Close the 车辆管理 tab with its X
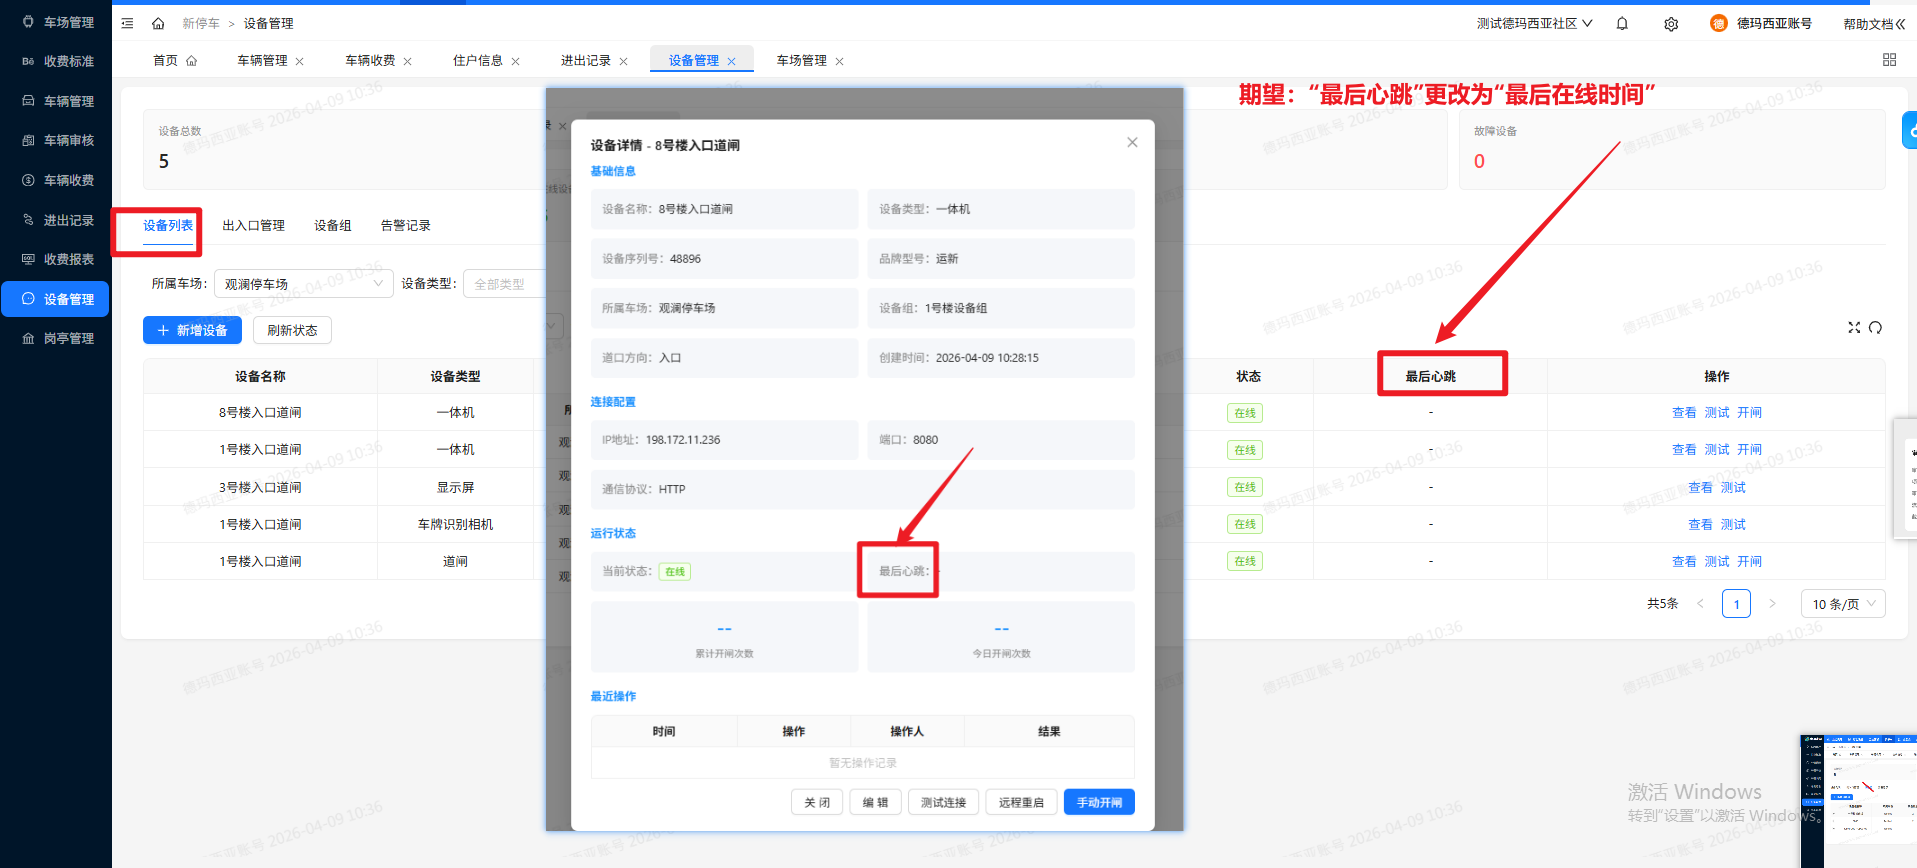The image size is (1917, 868). point(300,62)
